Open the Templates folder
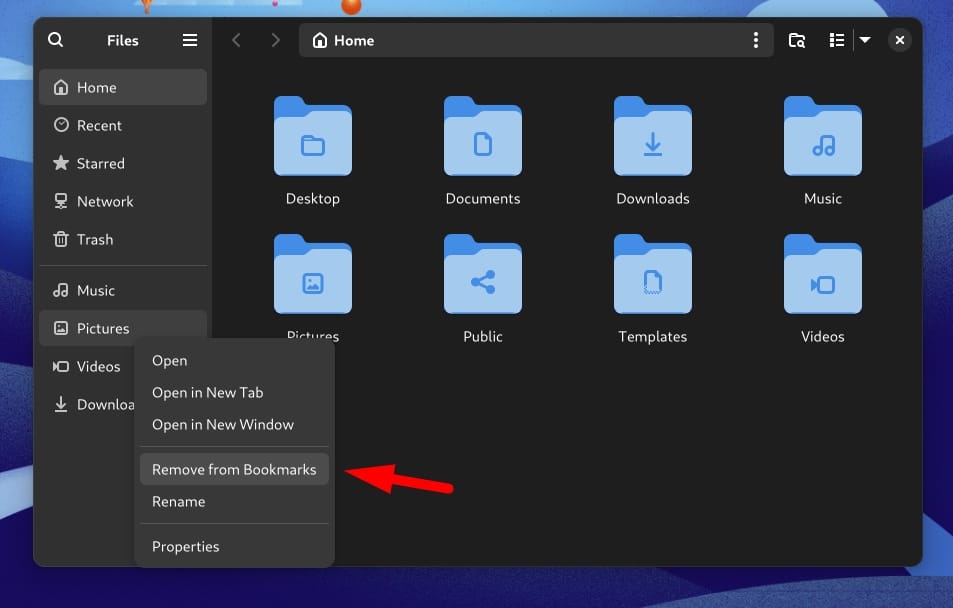The height and width of the screenshot is (608, 953). click(652, 275)
